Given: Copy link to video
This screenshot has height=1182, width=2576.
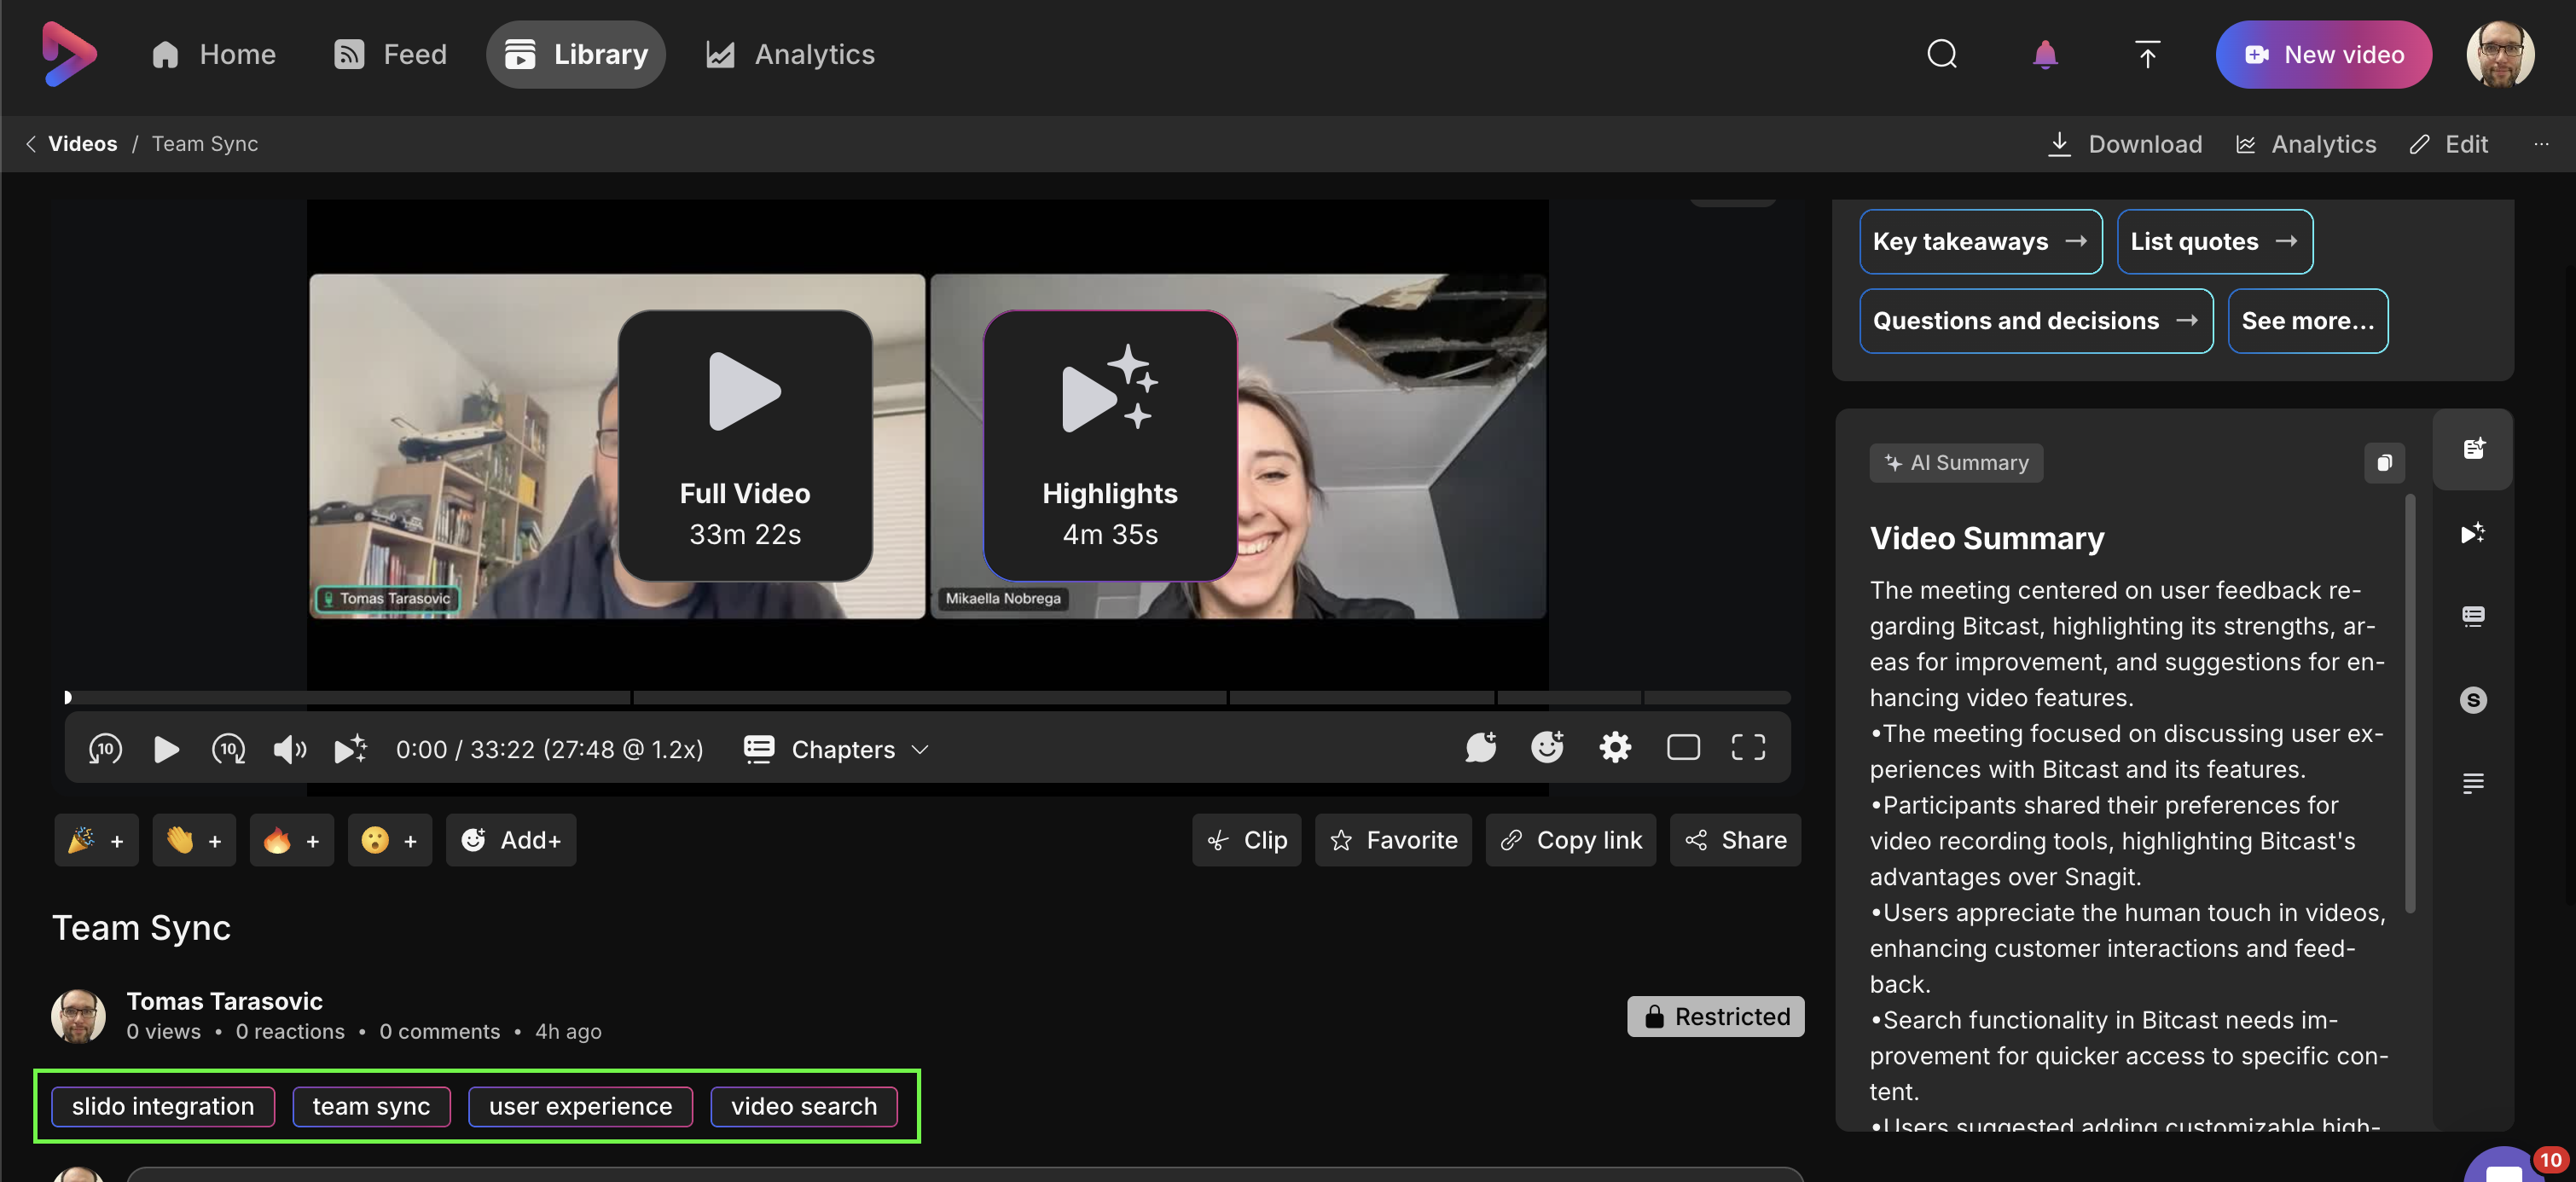Looking at the screenshot, I should pyautogui.click(x=1570, y=840).
